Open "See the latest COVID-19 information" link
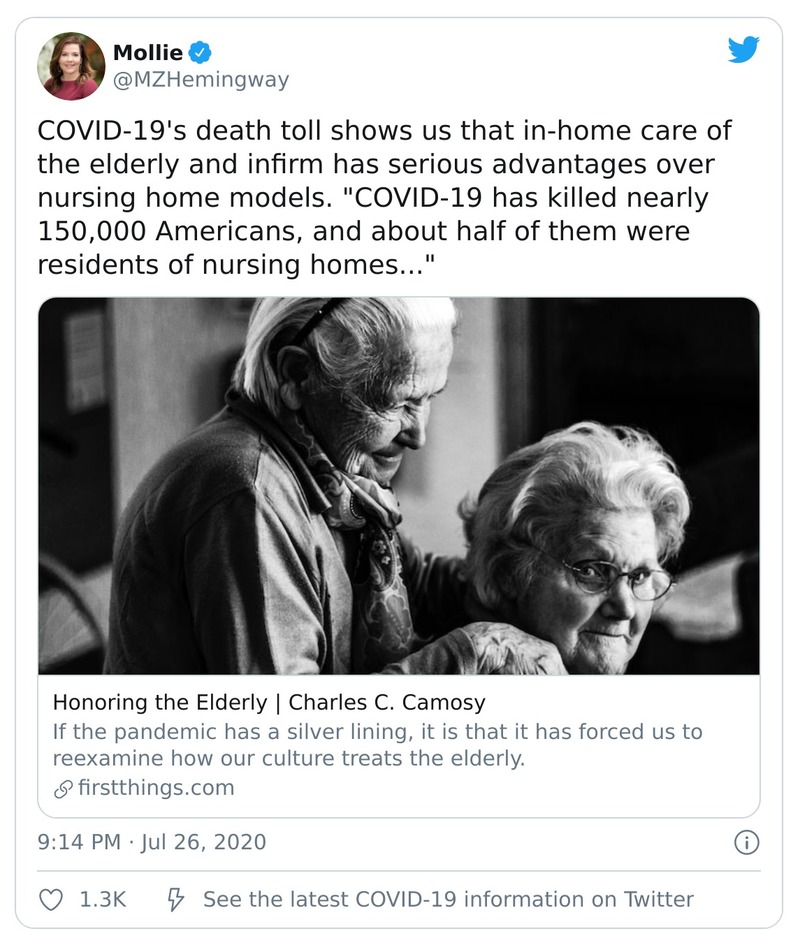The width and height of the screenshot is (800, 945). (447, 899)
